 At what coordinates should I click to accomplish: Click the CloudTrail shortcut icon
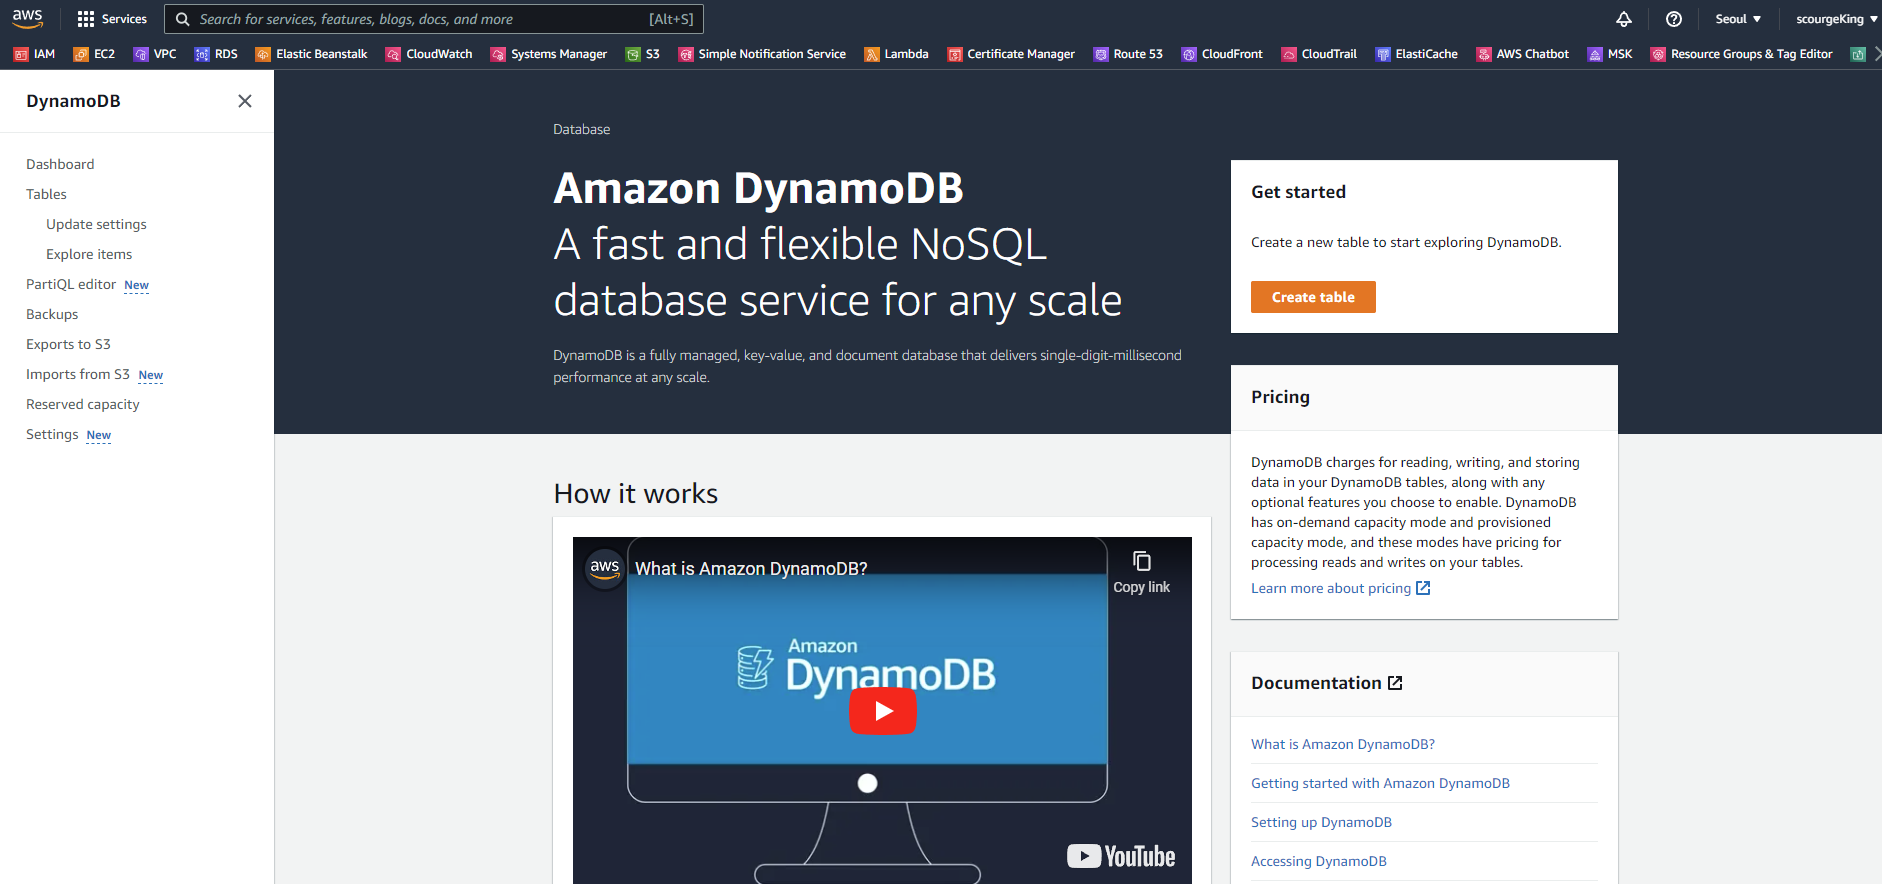(x=1289, y=54)
